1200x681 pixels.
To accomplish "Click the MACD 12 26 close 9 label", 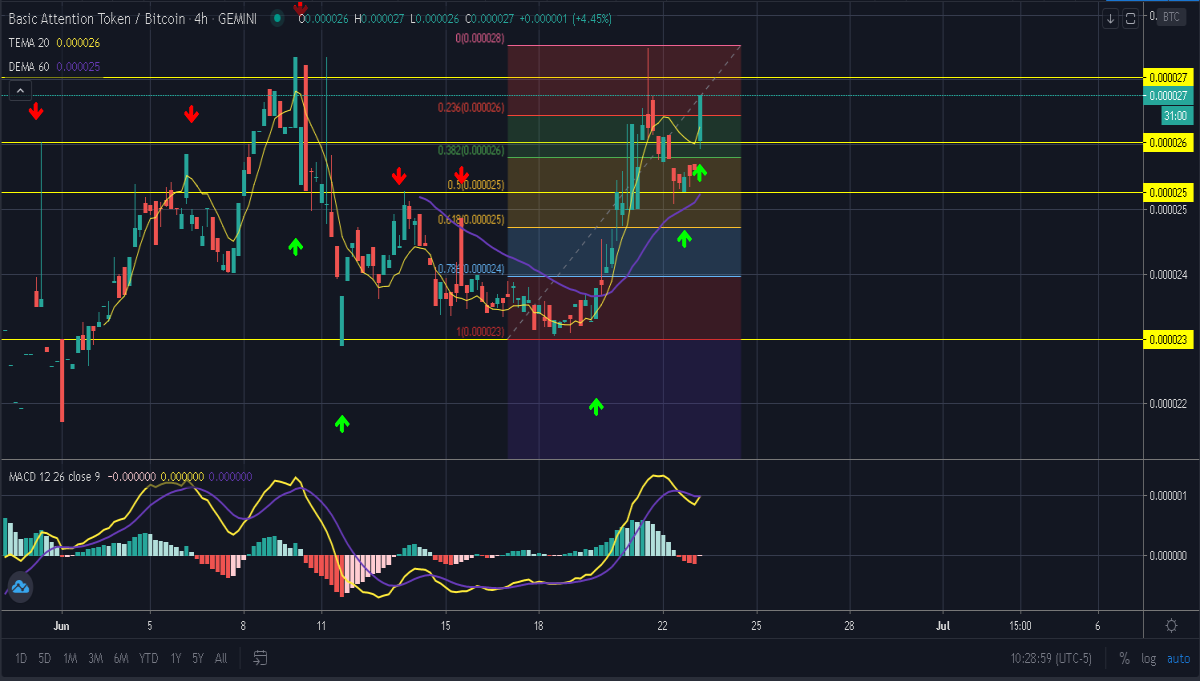I will tap(54, 477).
